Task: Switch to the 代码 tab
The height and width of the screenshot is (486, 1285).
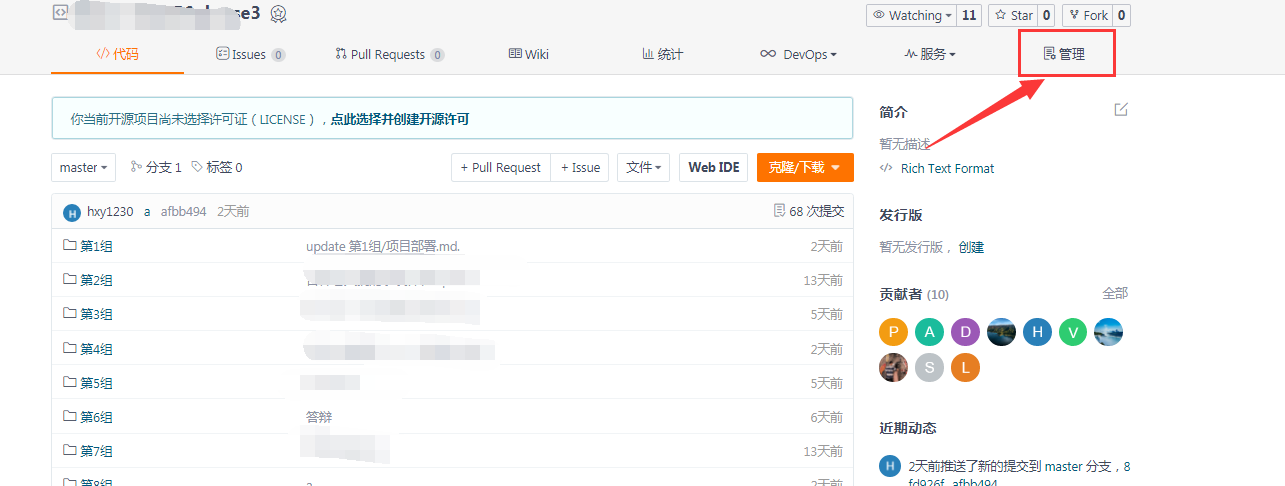Action: coord(117,54)
